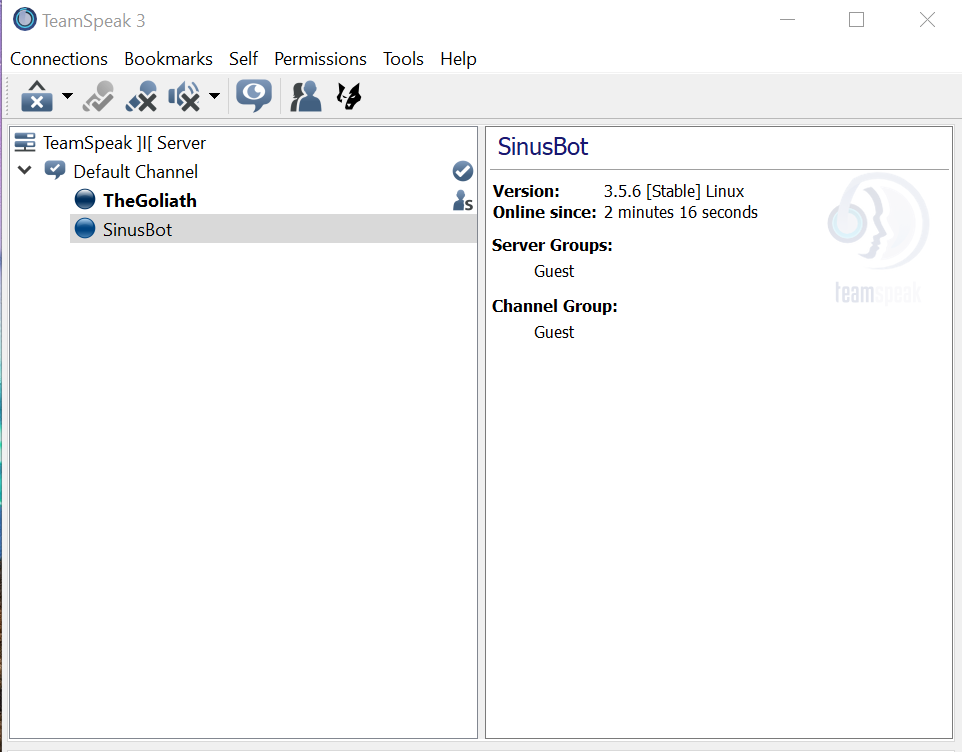Click the server admin badge beside TheGoliath

tap(463, 201)
